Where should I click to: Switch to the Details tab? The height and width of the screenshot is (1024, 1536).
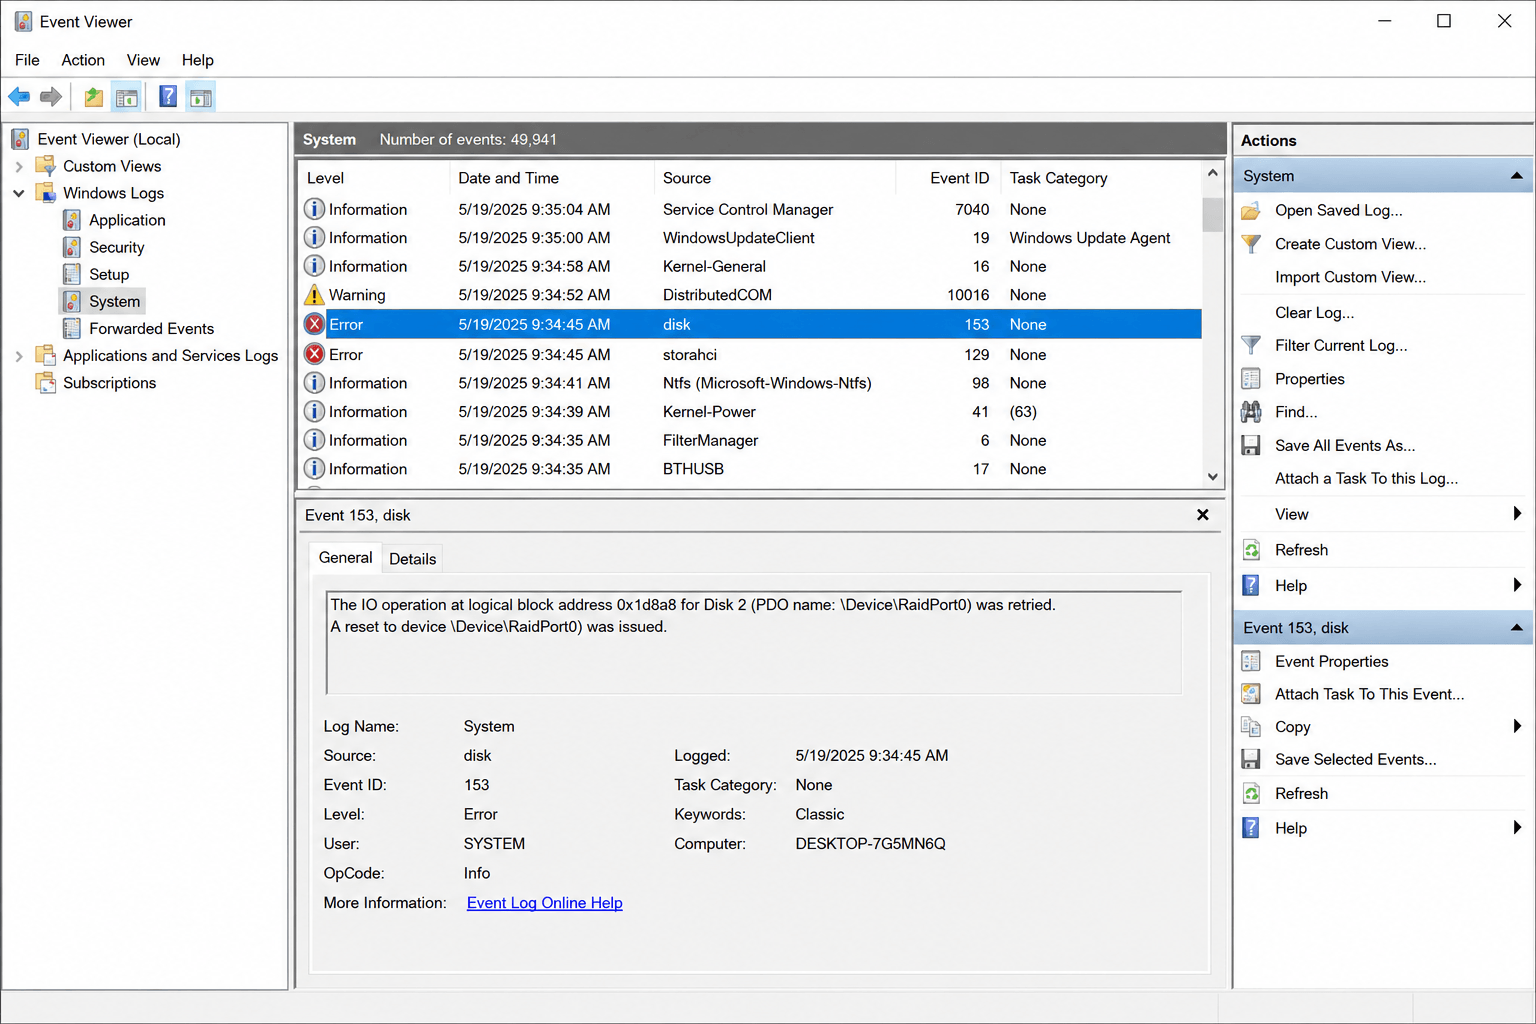pyautogui.click(x=413, y=559)
